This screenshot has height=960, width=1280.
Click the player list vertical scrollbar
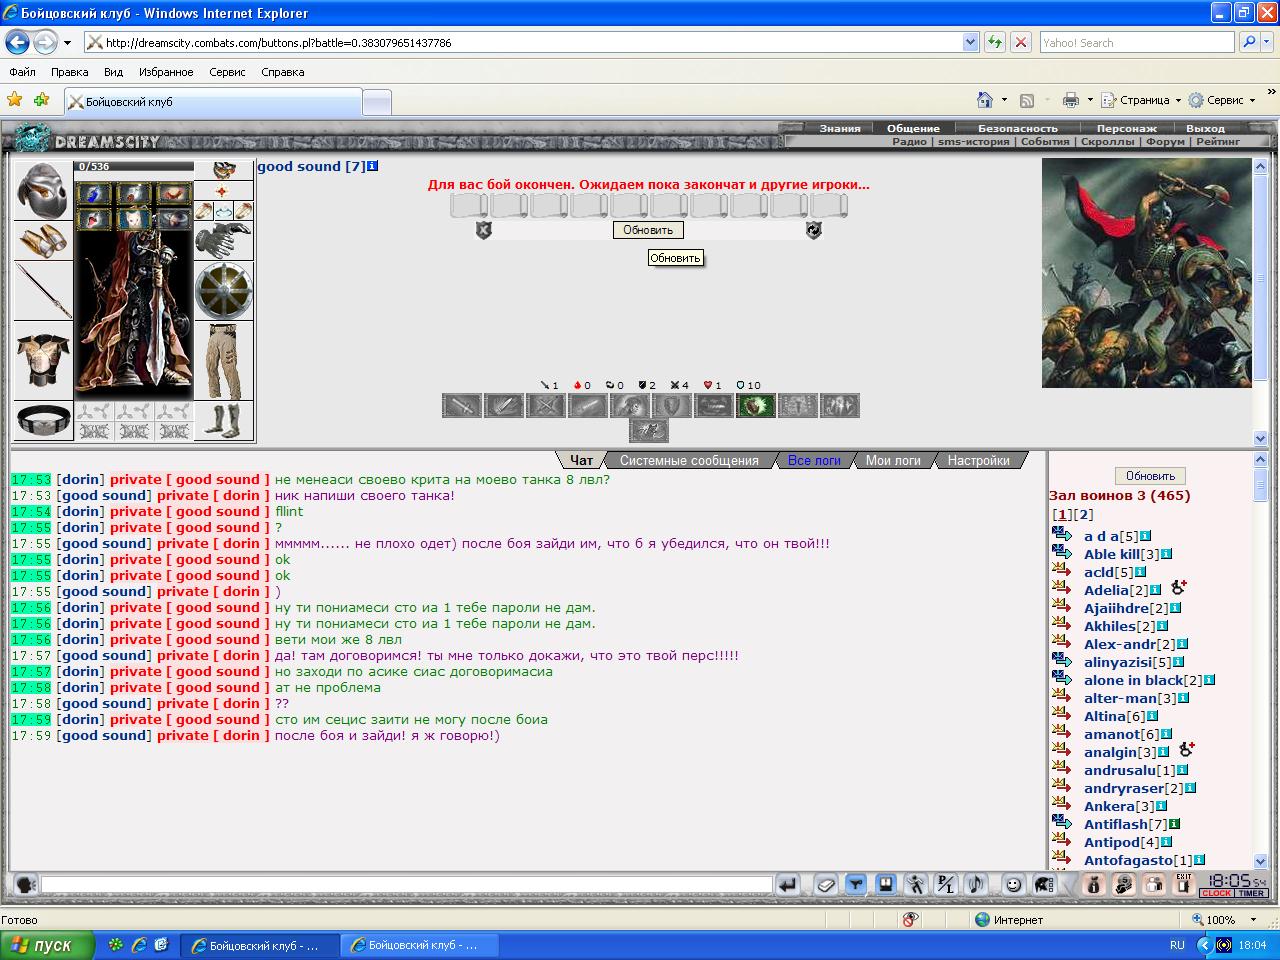click(1260, 660)
